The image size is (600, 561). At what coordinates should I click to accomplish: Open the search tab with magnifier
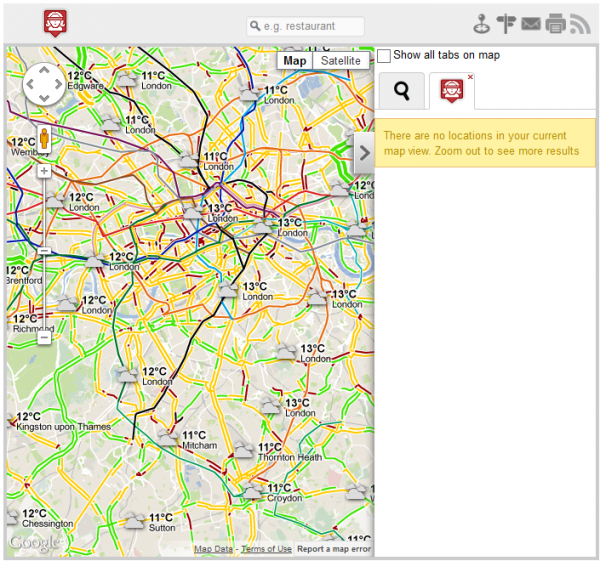pyautogui.click(x=402, y=91)
